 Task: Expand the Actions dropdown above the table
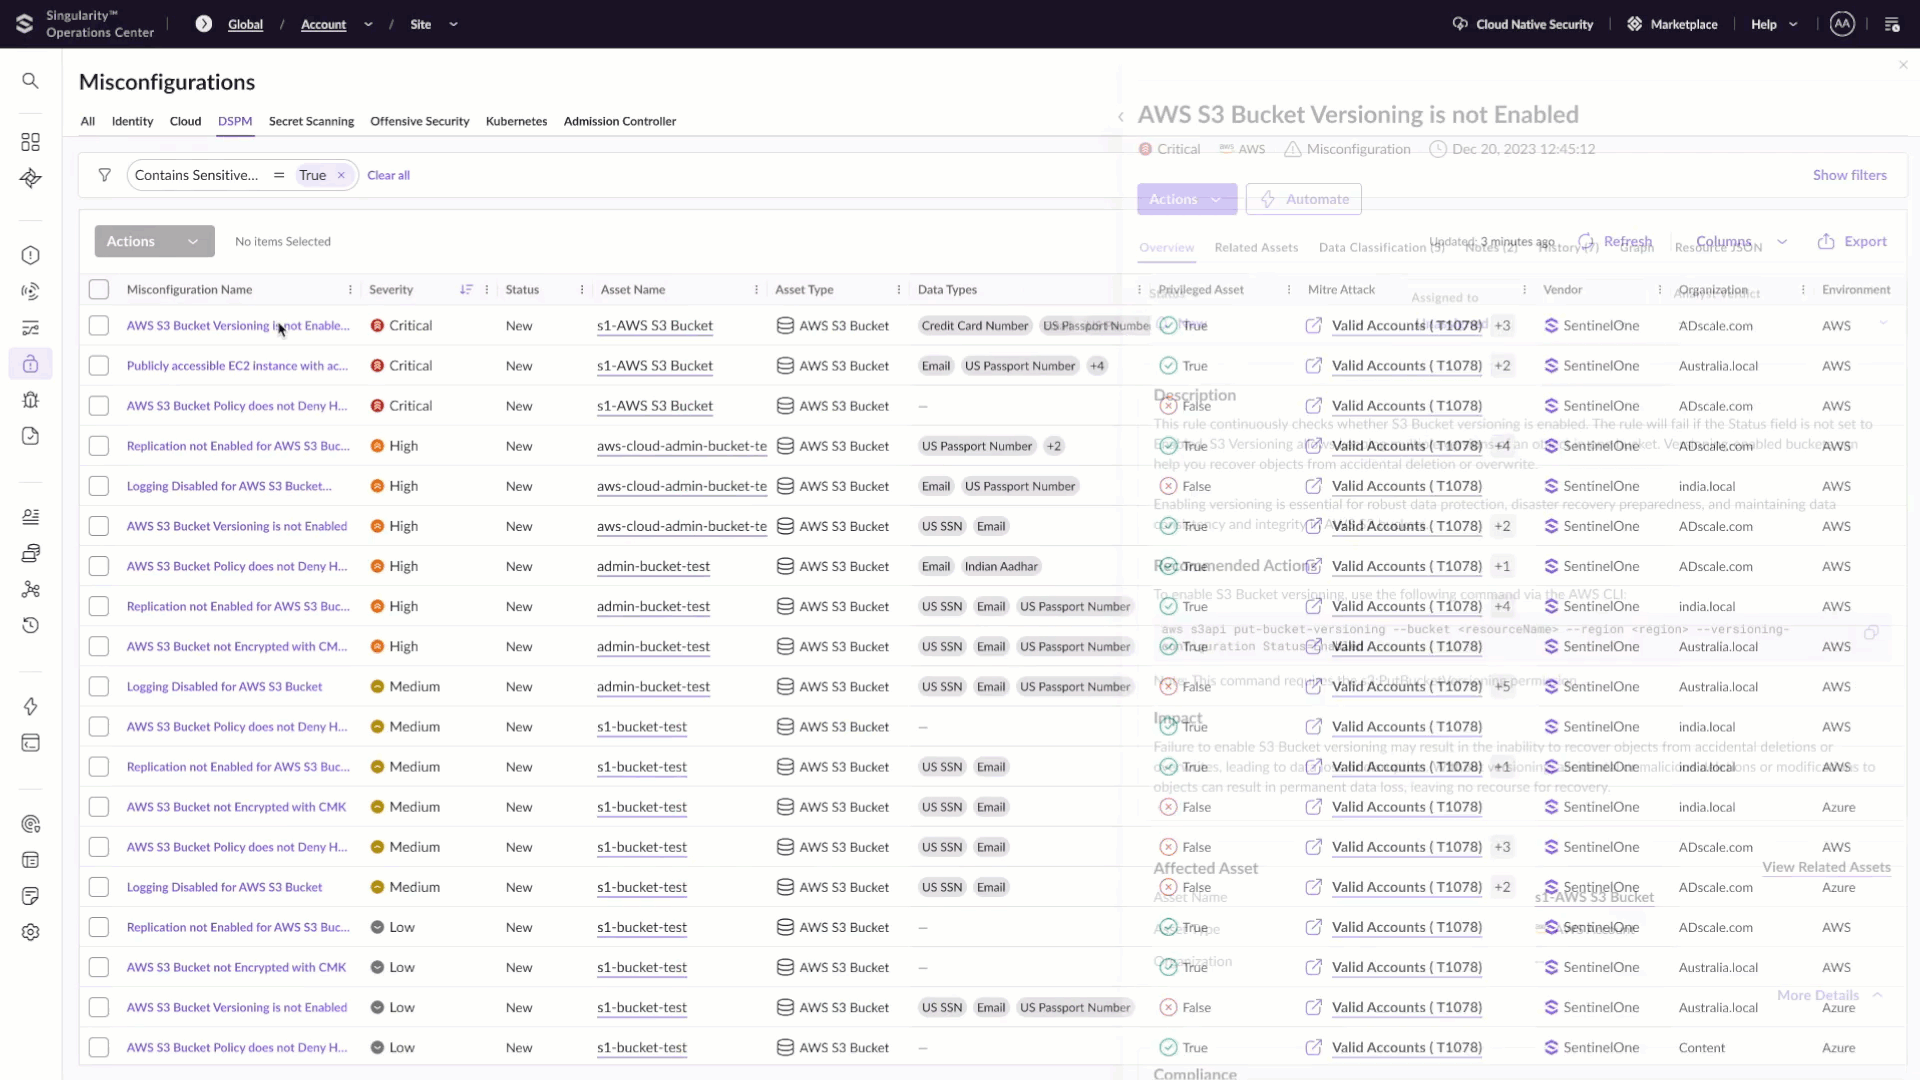pos(154,241)
